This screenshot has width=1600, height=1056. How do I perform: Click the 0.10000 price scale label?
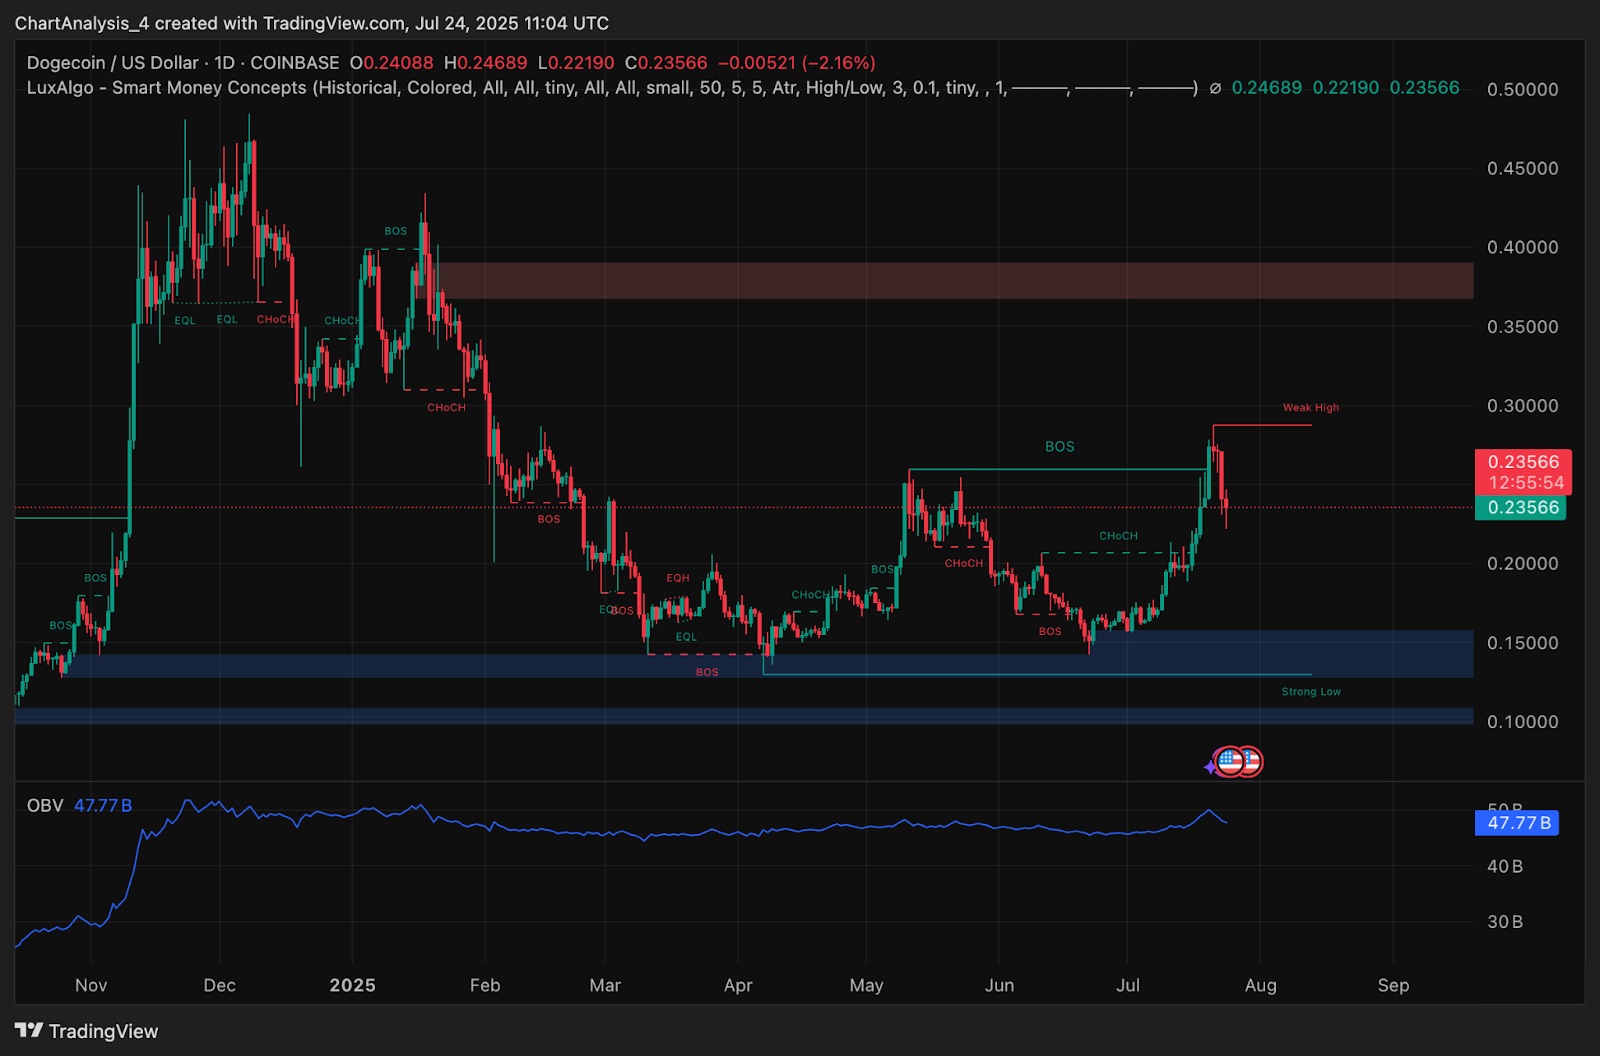click(x=1522, y=722)
